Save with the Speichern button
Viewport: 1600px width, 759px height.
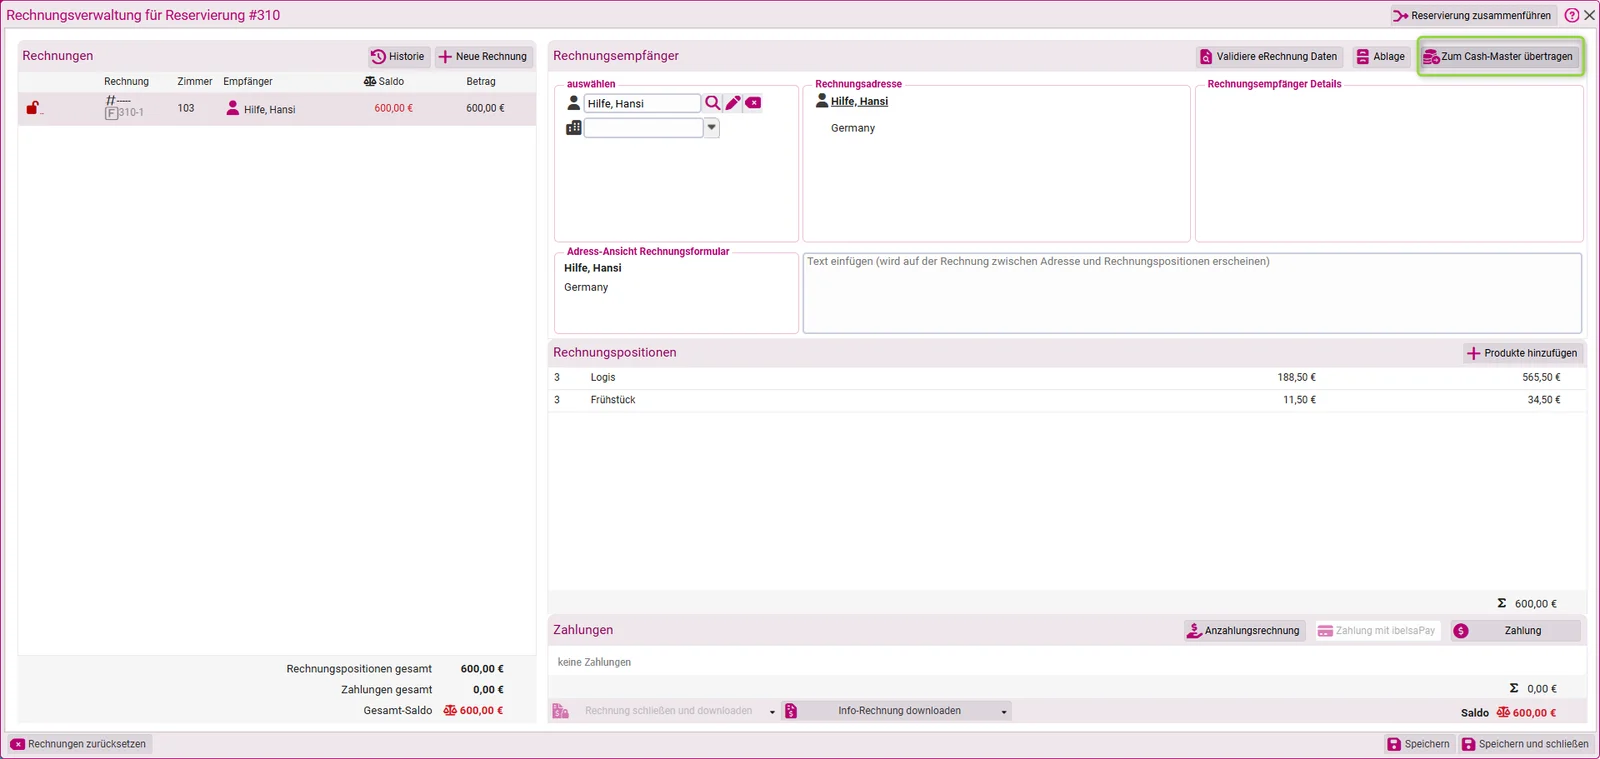[x=1418, y=744]
